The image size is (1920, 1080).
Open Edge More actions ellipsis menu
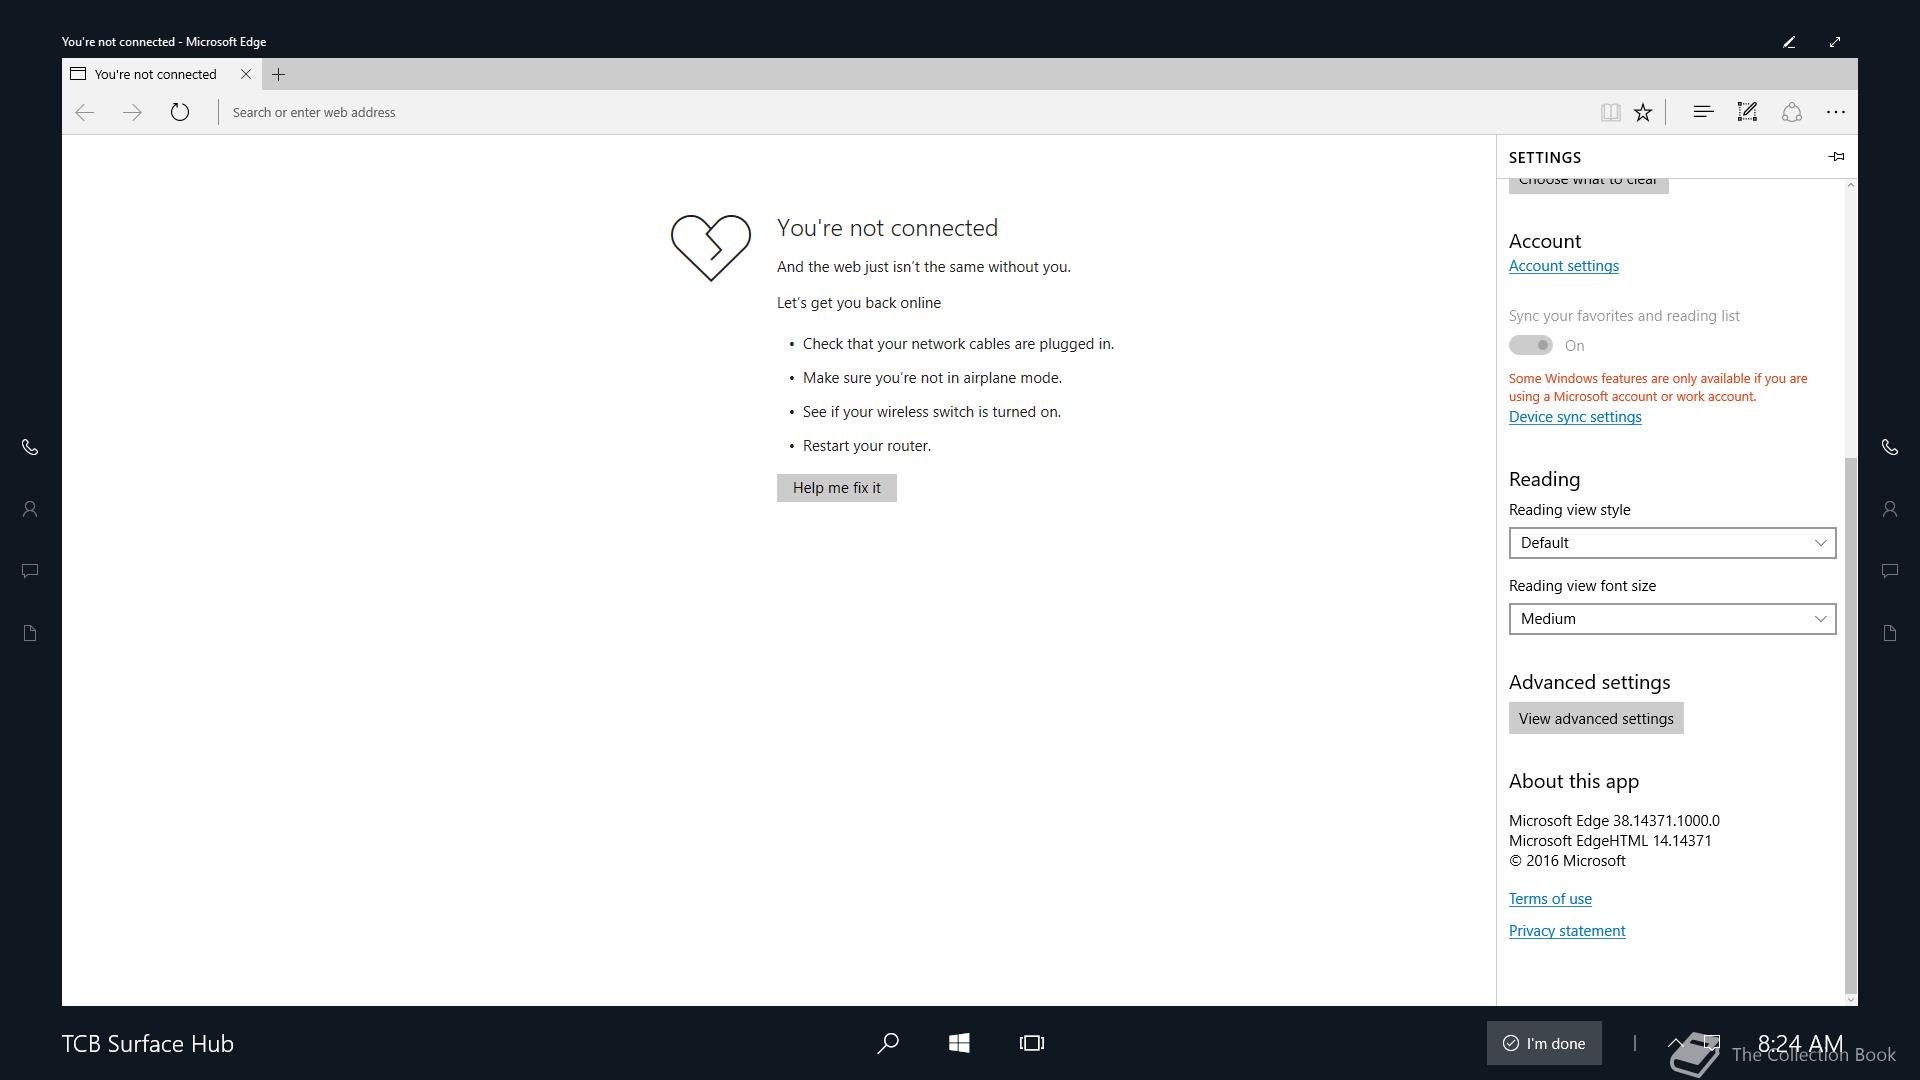[x=1836, y=112]
